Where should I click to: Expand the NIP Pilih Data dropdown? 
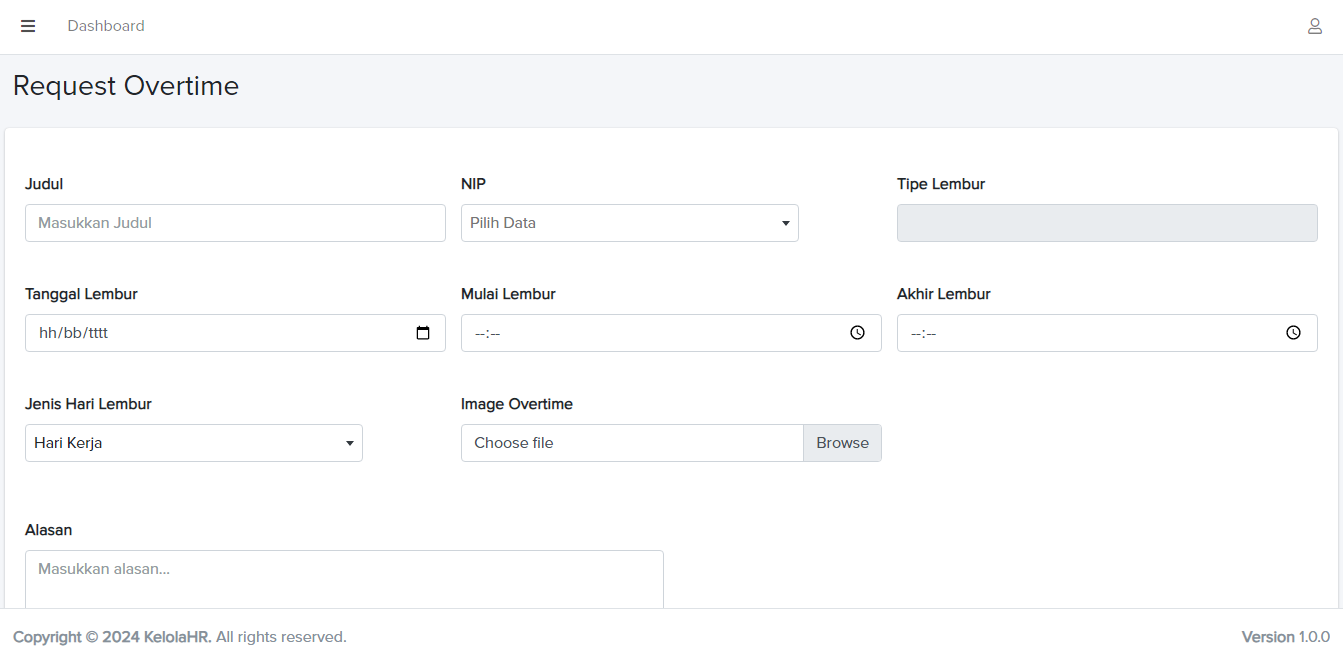point(629,223)
